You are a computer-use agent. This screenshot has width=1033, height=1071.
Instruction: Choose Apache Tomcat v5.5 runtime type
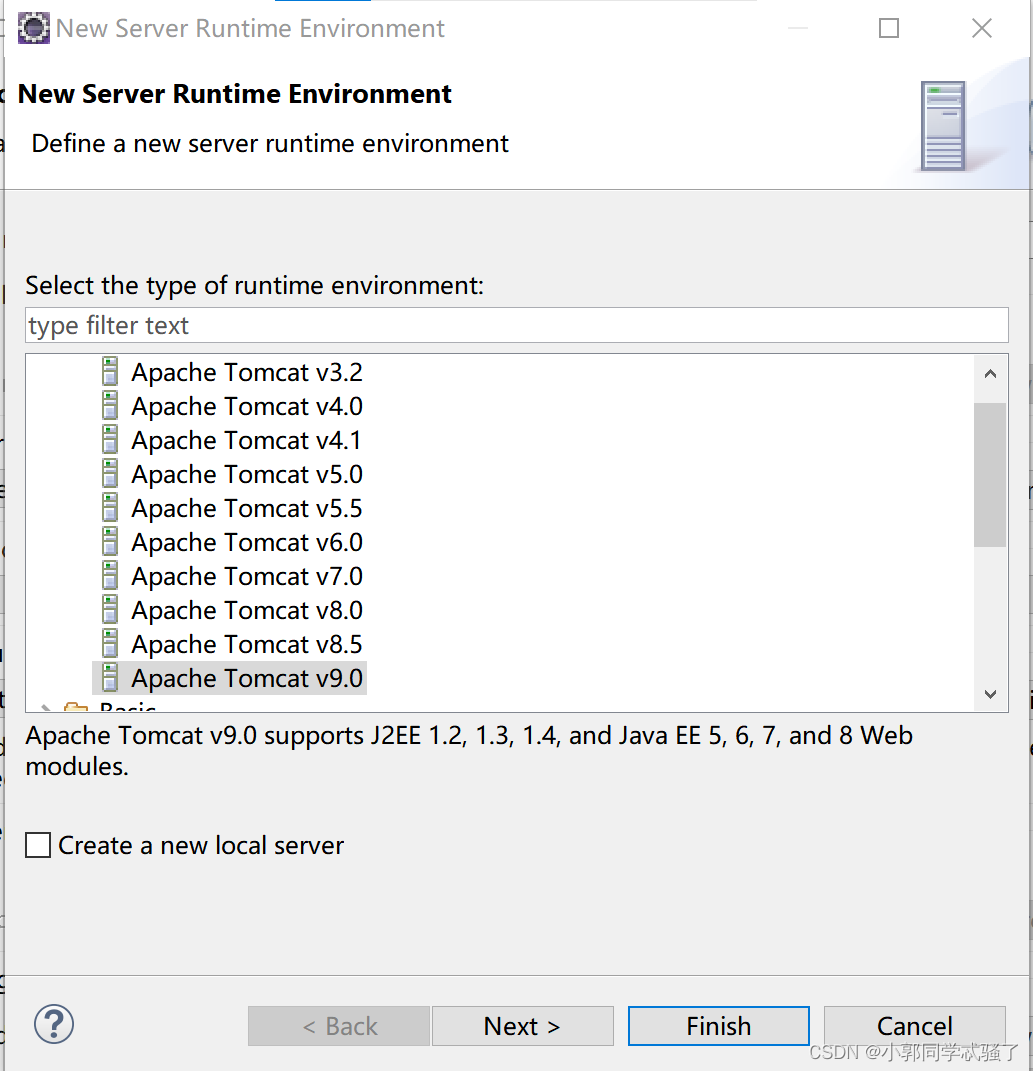246,508
